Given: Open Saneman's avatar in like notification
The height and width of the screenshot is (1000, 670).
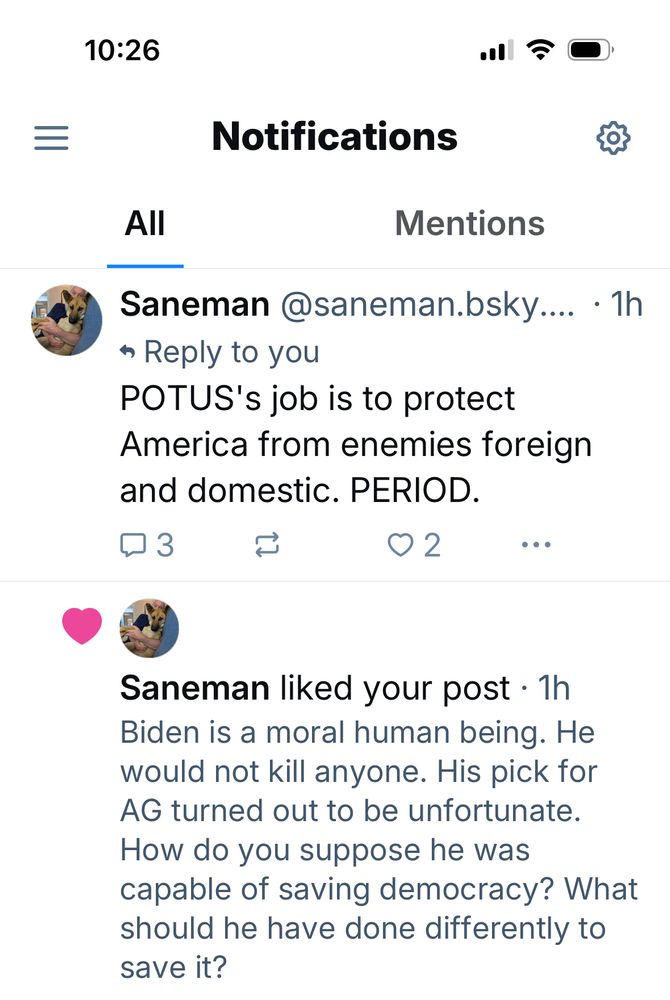Looking at the screenshot, I should (149, 628).
